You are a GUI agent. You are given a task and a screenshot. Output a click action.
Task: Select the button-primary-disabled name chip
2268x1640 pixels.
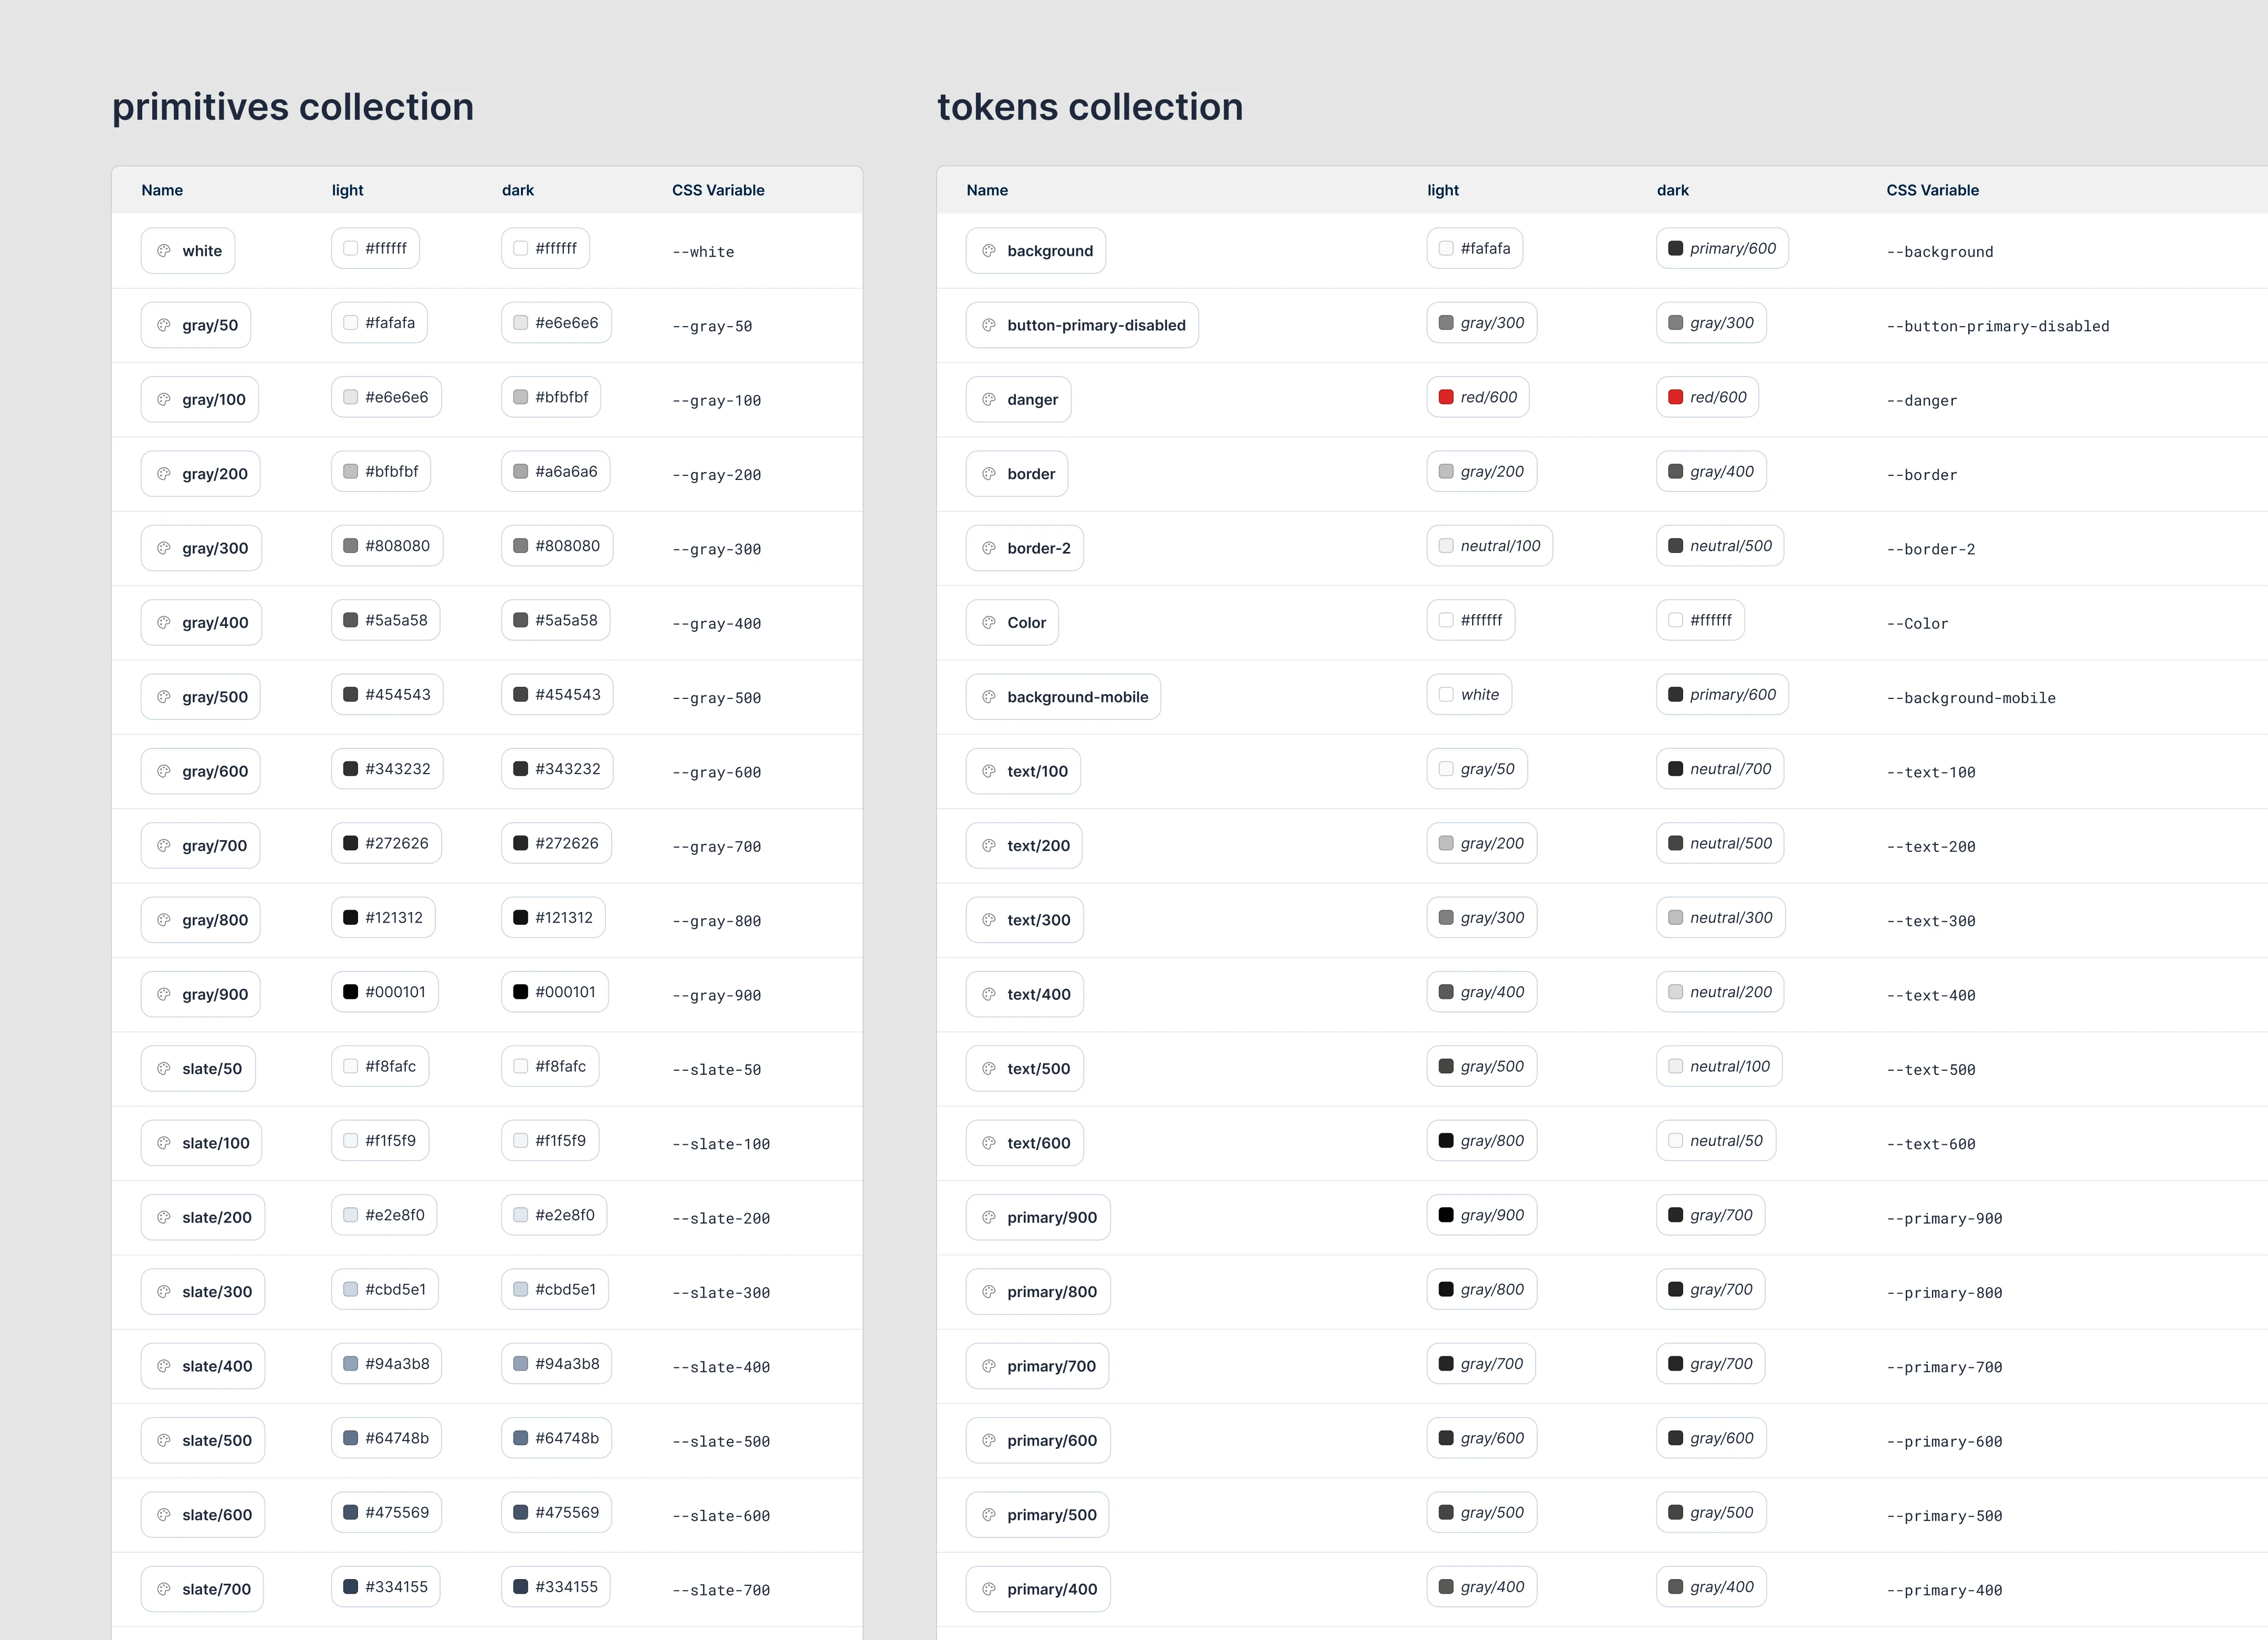(x=1082, y=325)
